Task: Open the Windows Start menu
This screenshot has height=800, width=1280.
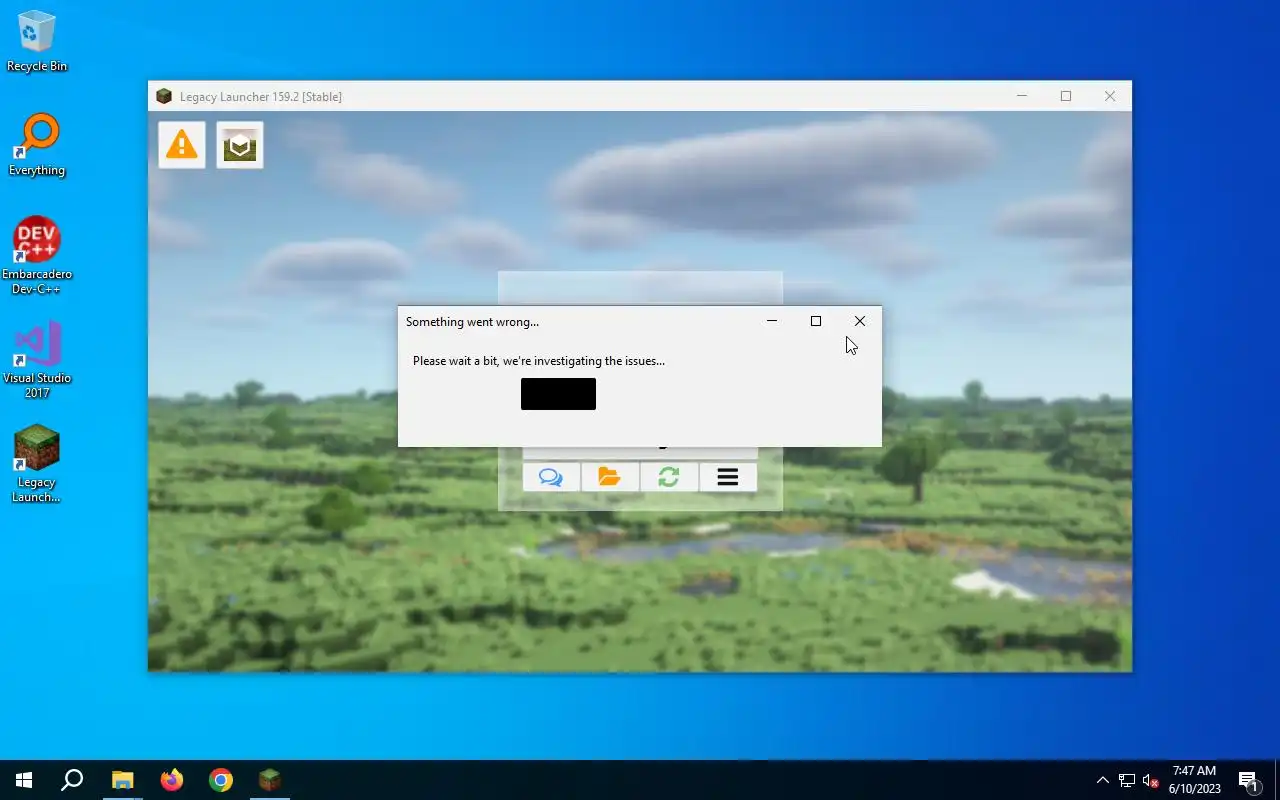Action: click(x=24, y=780)
